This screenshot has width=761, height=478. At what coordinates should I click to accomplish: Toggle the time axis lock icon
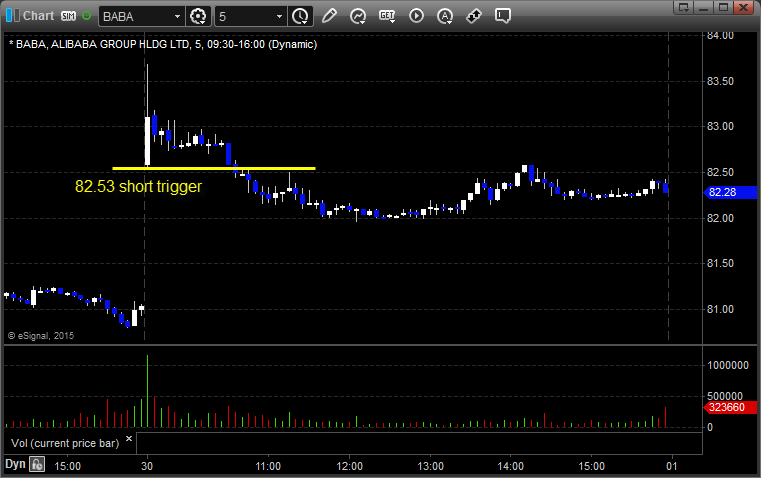(x=36, y=464)
